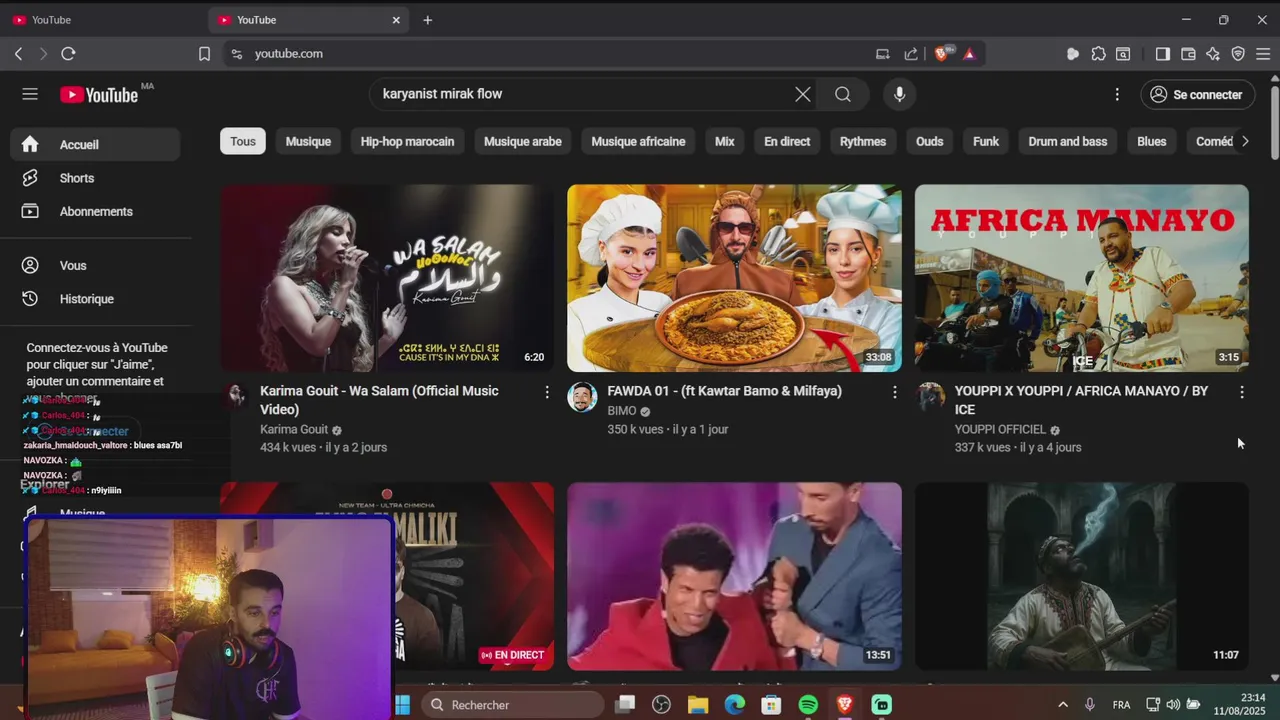Open Brave Rewards triangle icon
The height and width of the screenshot is (720, 1280).
point(969,54)
